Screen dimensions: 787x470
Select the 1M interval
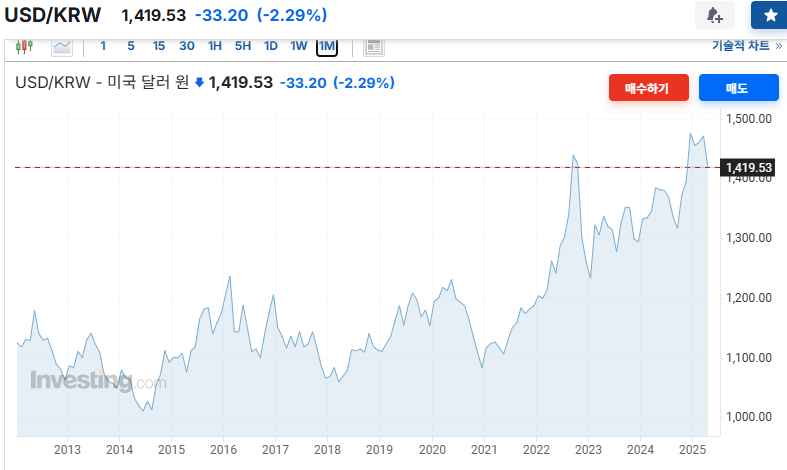pos(327,47)
